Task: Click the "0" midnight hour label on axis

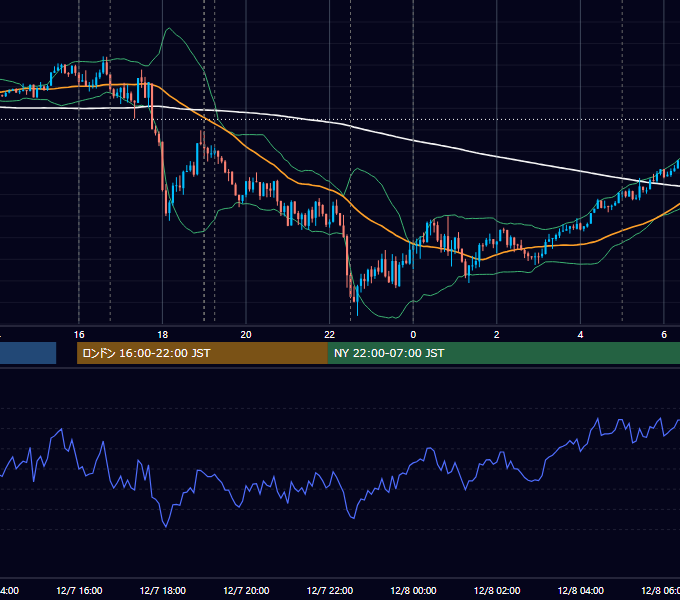Action: (x=413, y=335)
